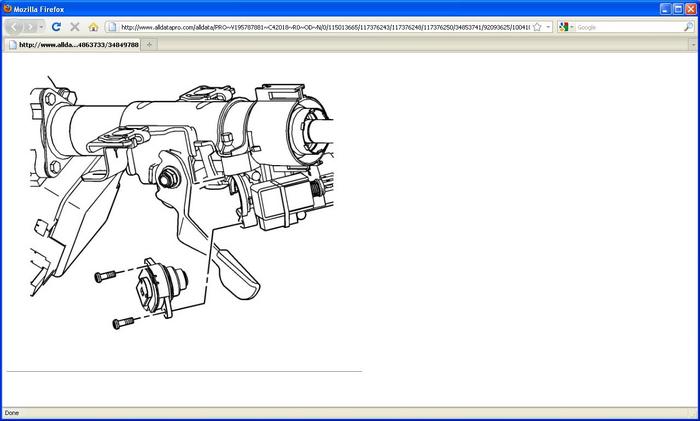Open a new tab
Screen dimensions: 700x421
pyautogui.click(x=149, y=45)
